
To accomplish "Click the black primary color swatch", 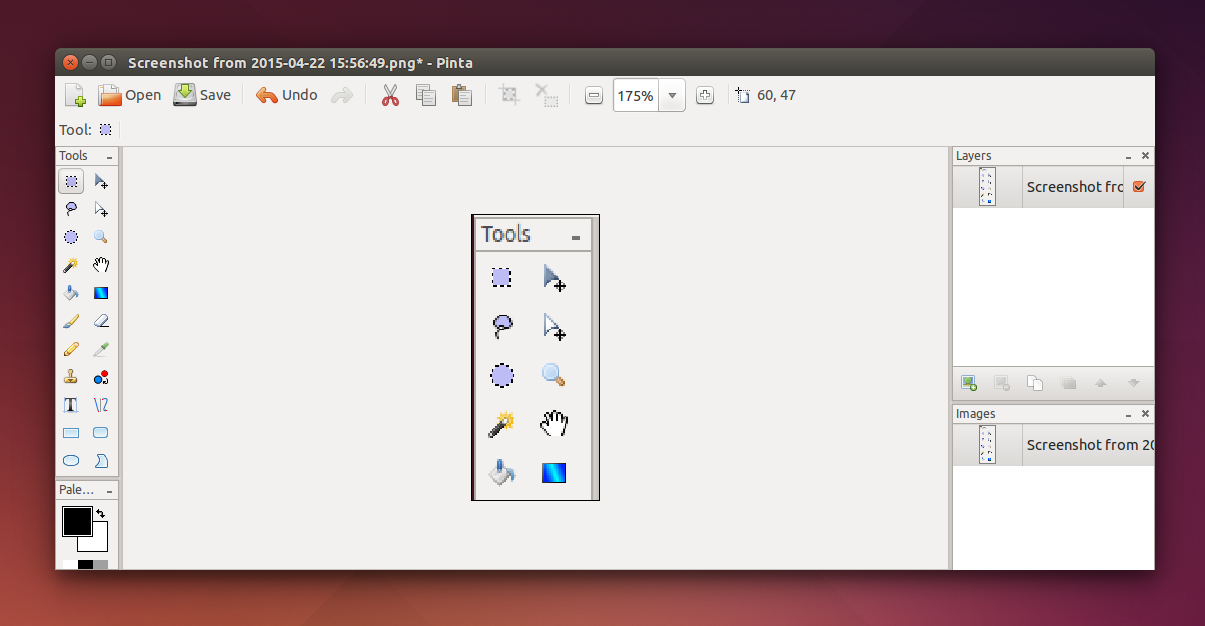I will click(x=76, y=521).
